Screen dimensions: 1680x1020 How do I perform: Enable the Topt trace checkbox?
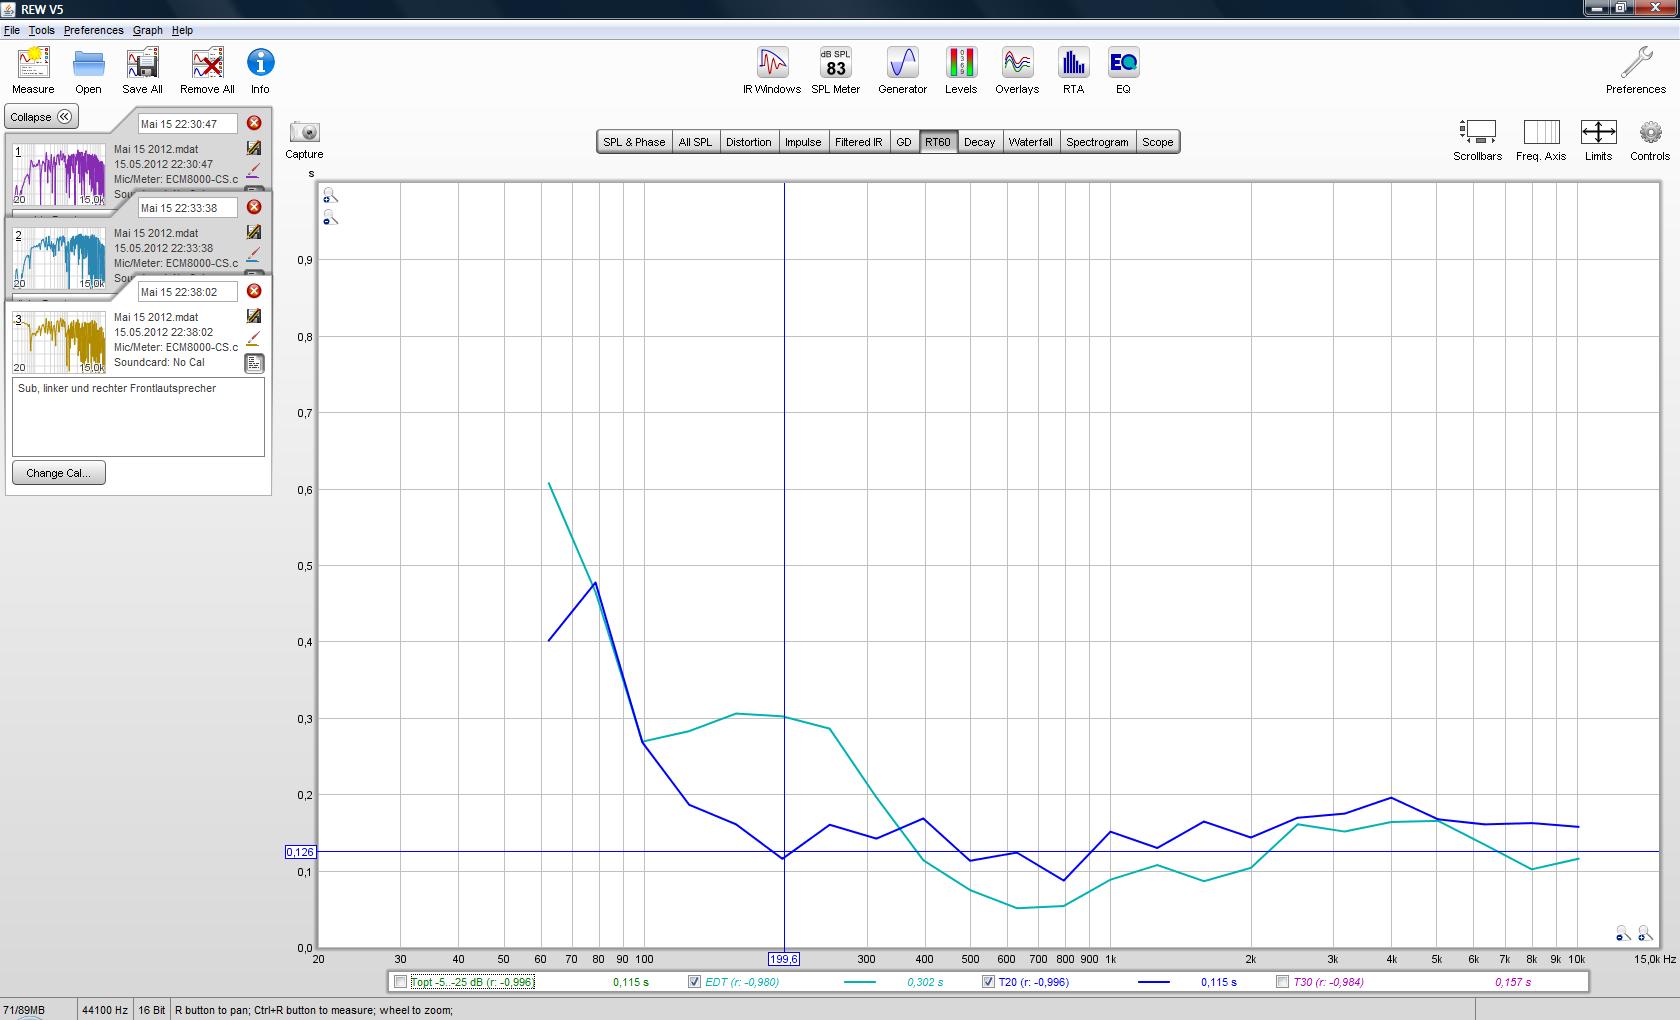click(x=401, y=982)
